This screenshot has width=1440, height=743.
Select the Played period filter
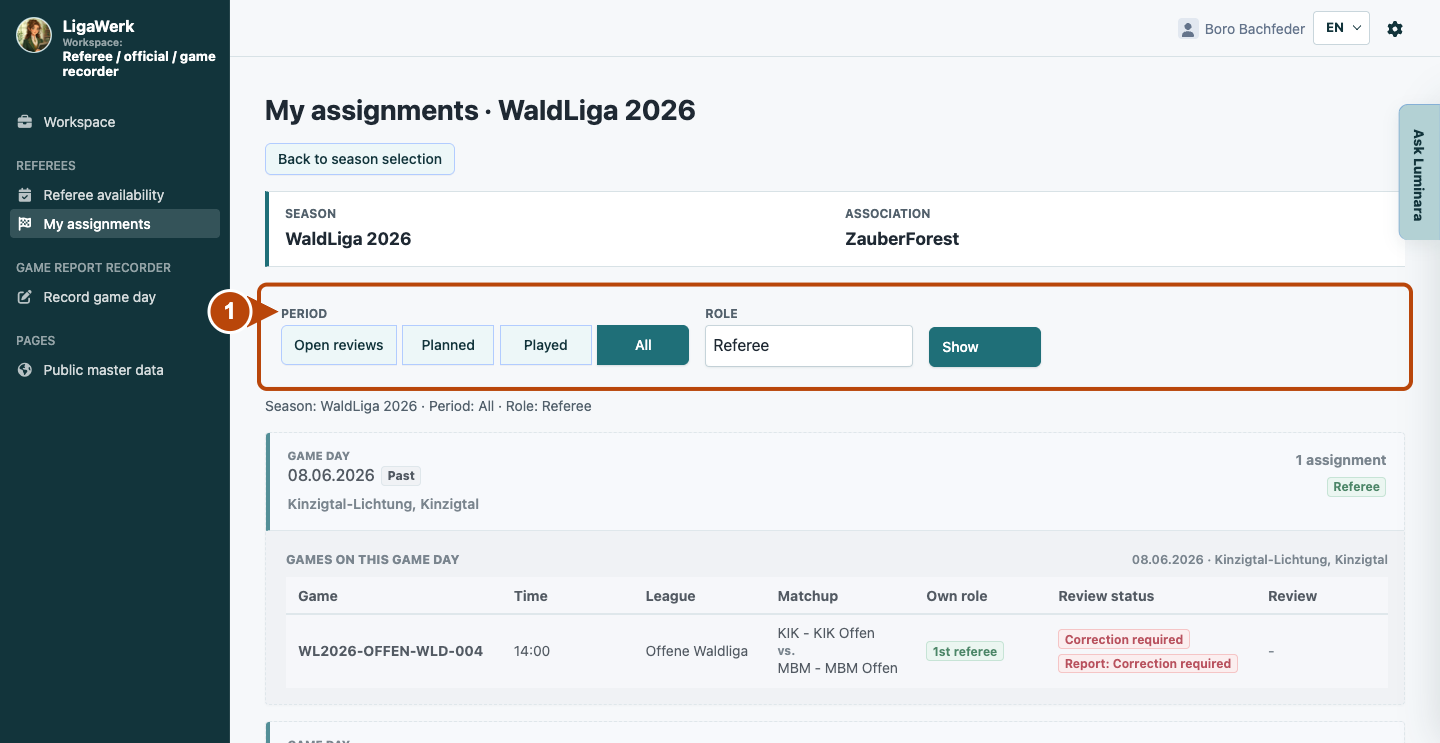[546, 345]
